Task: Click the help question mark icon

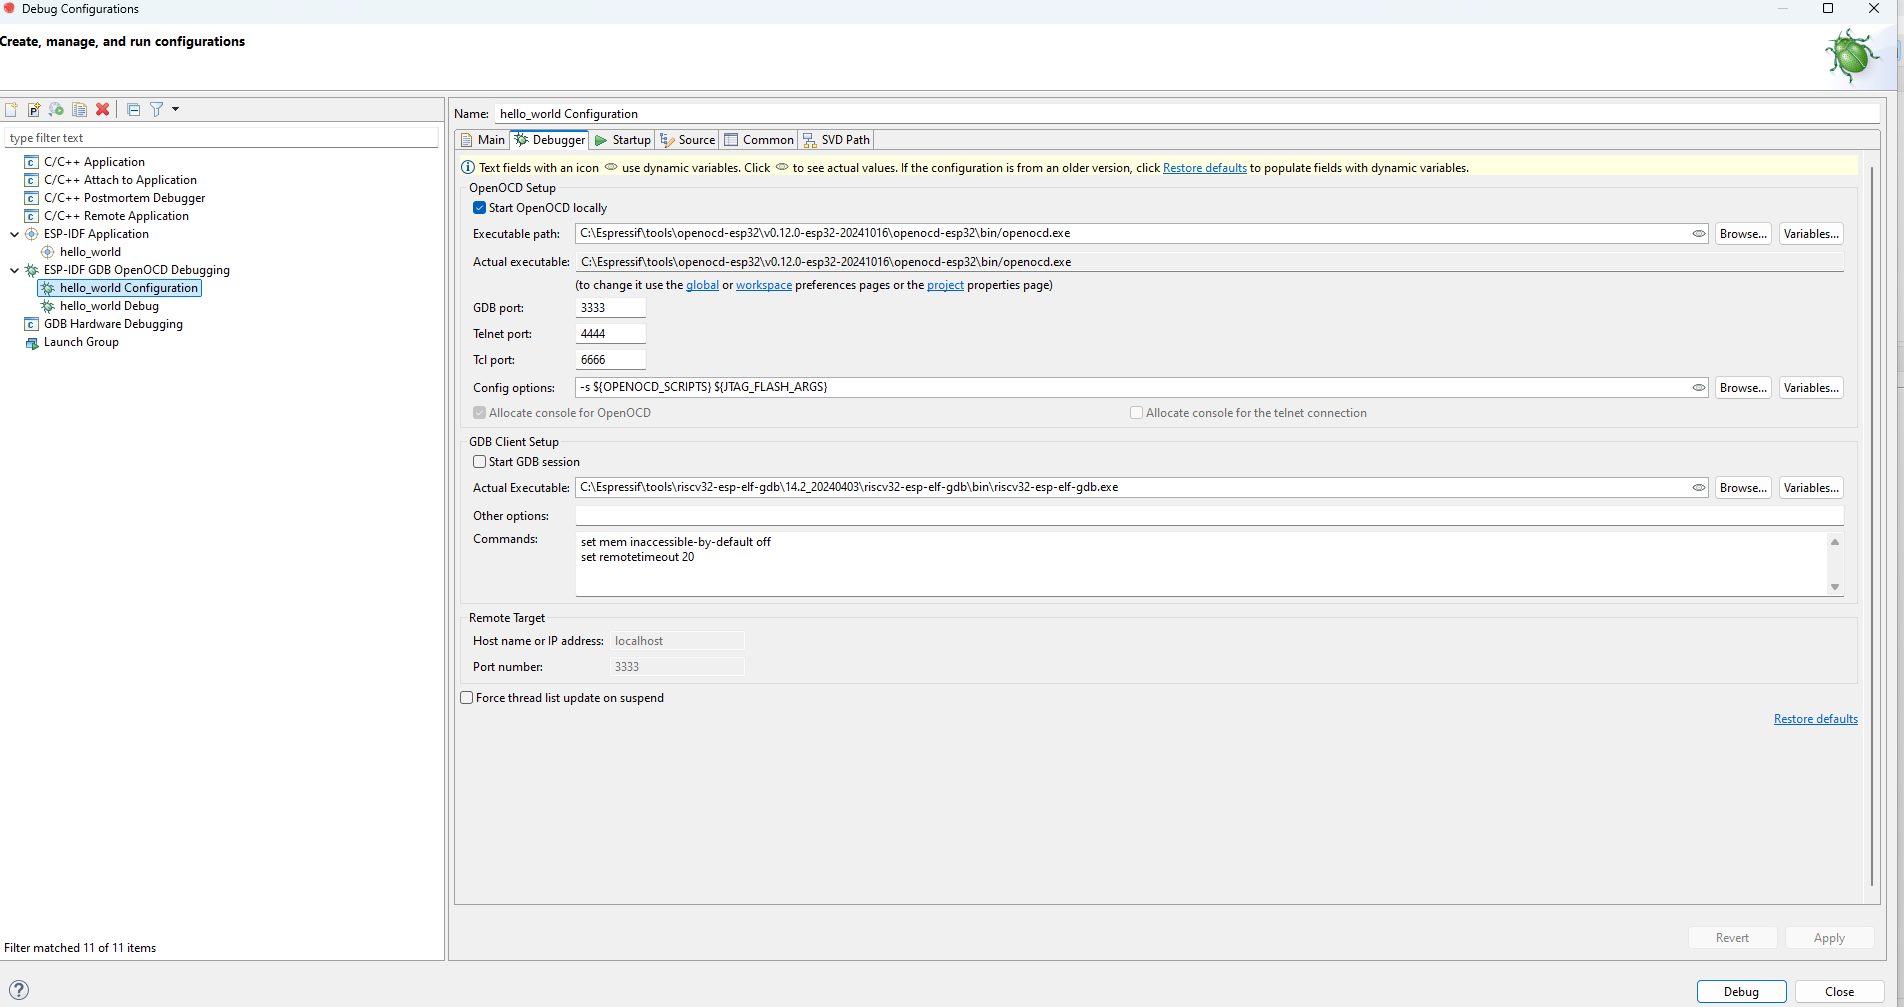Action: point(18,990)
